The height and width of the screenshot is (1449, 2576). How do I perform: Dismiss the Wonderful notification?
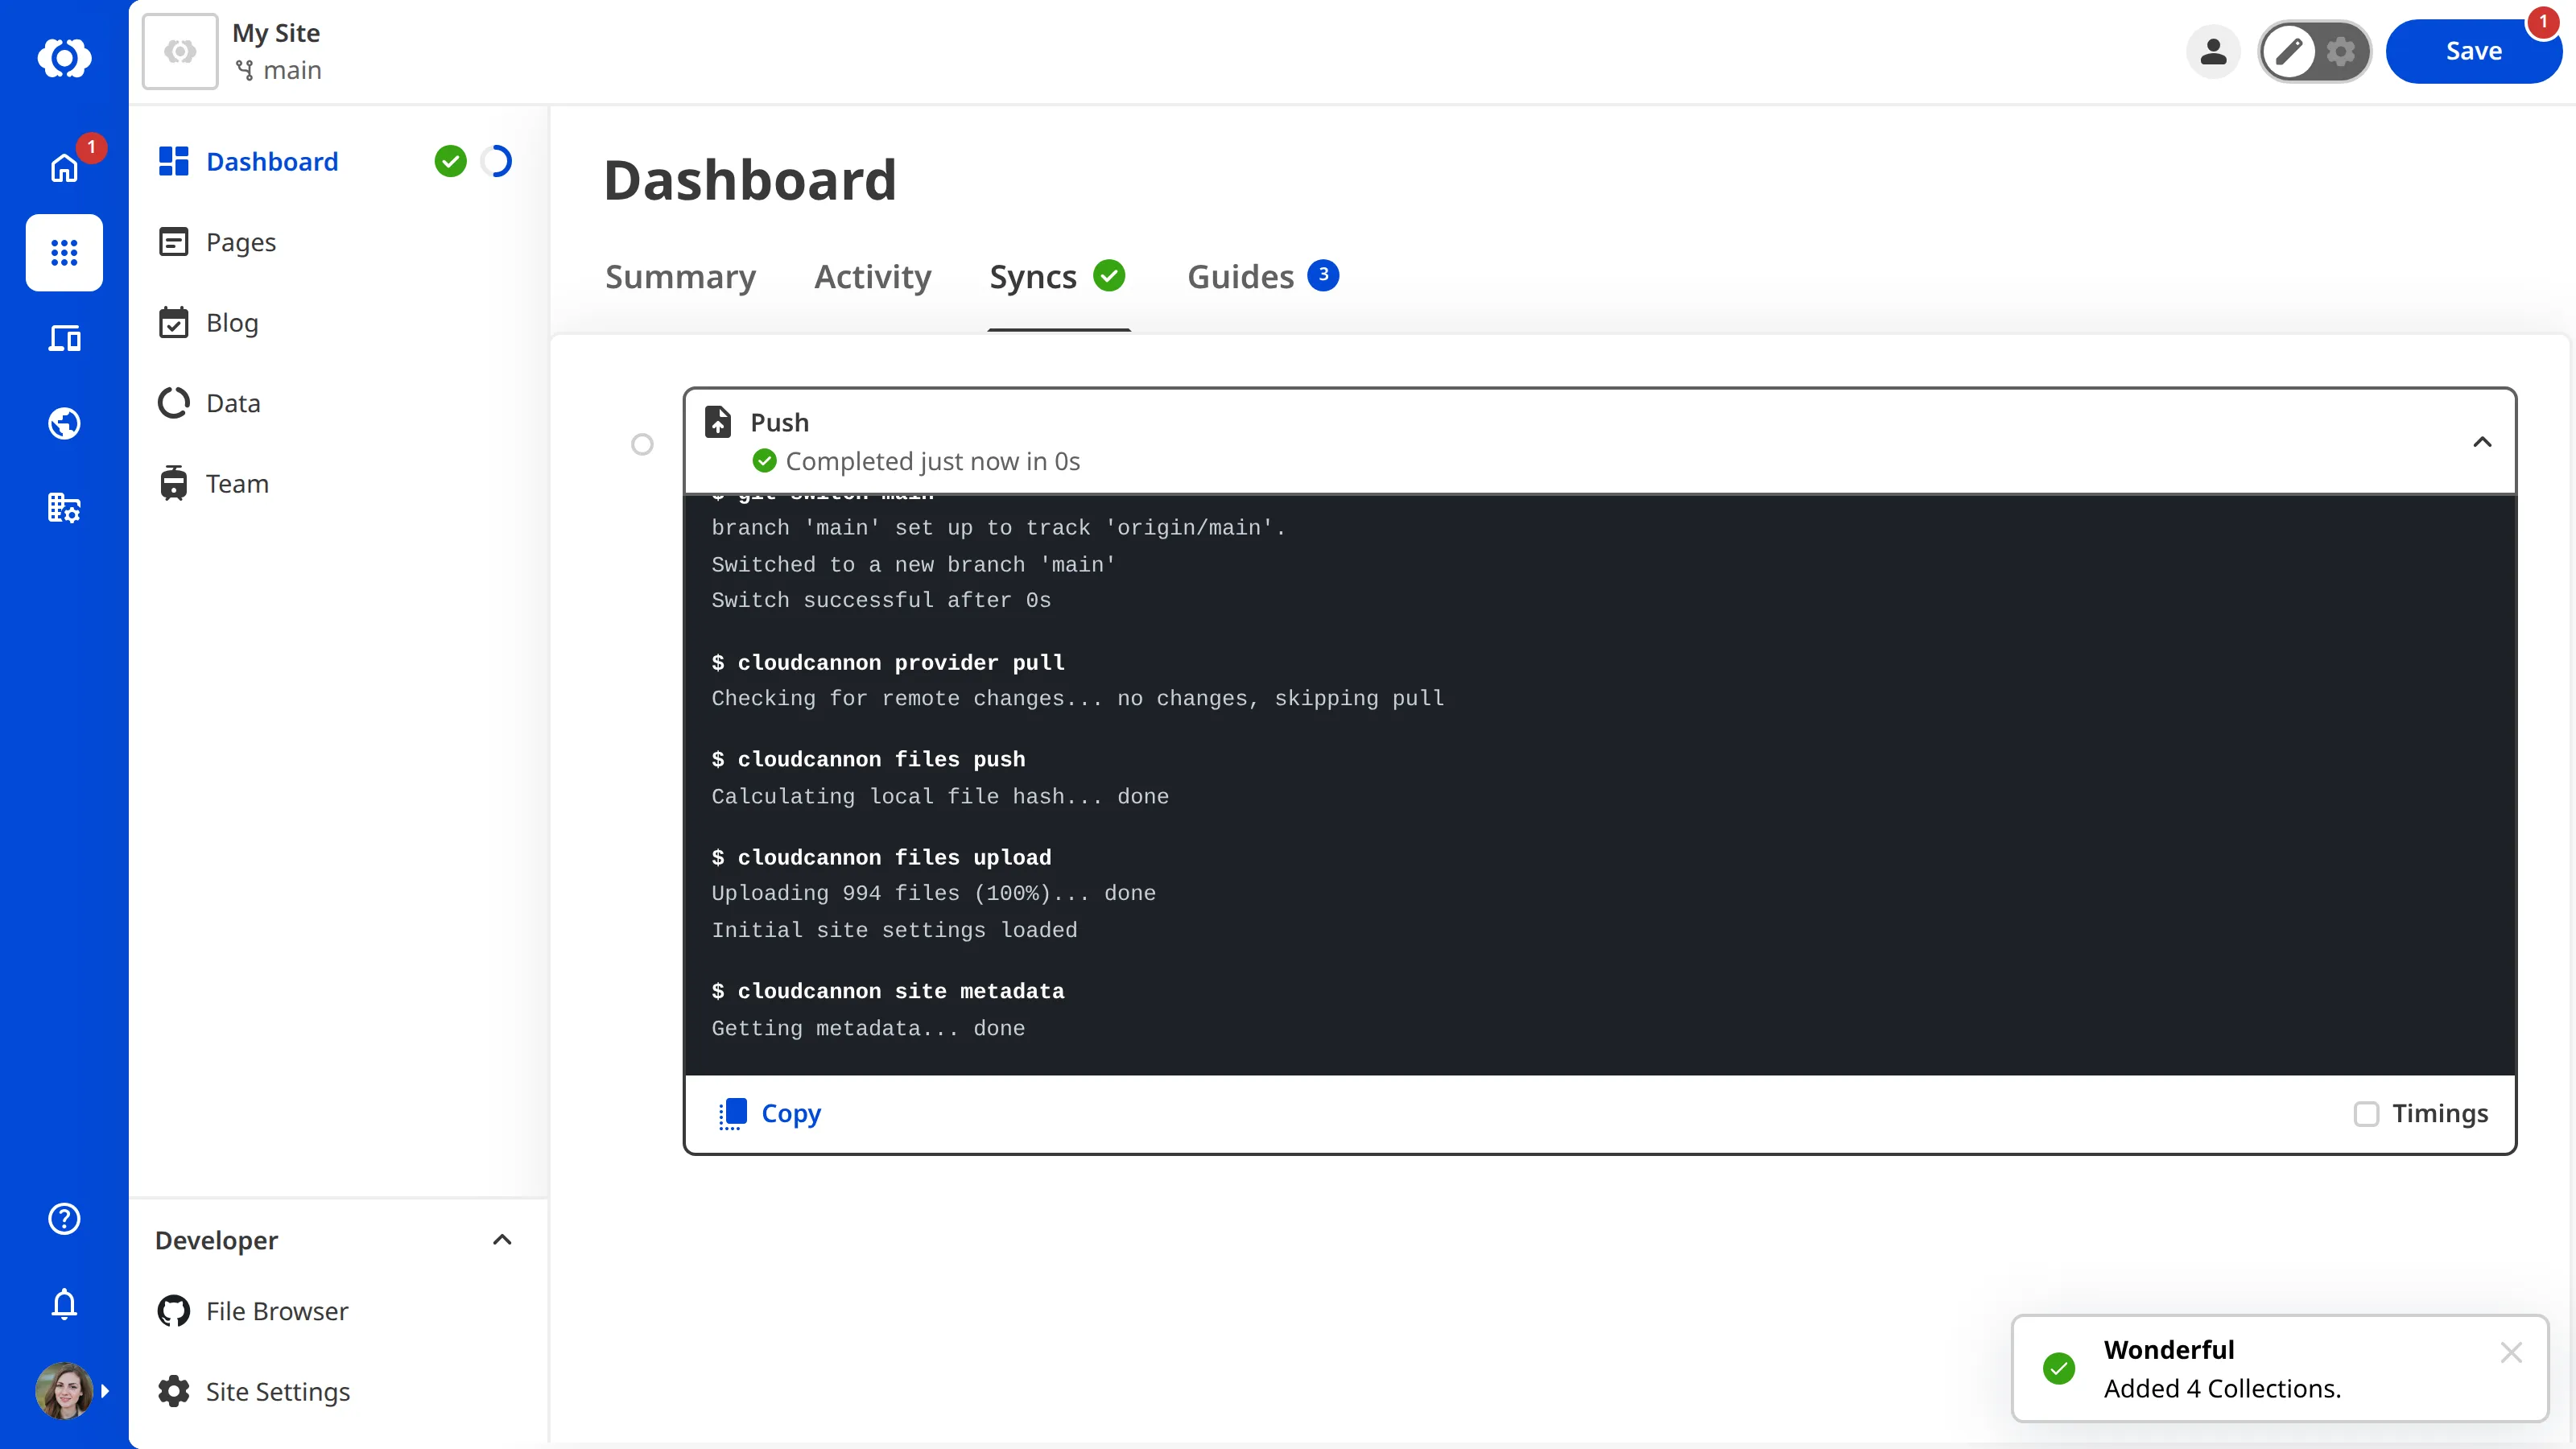2511,1352
